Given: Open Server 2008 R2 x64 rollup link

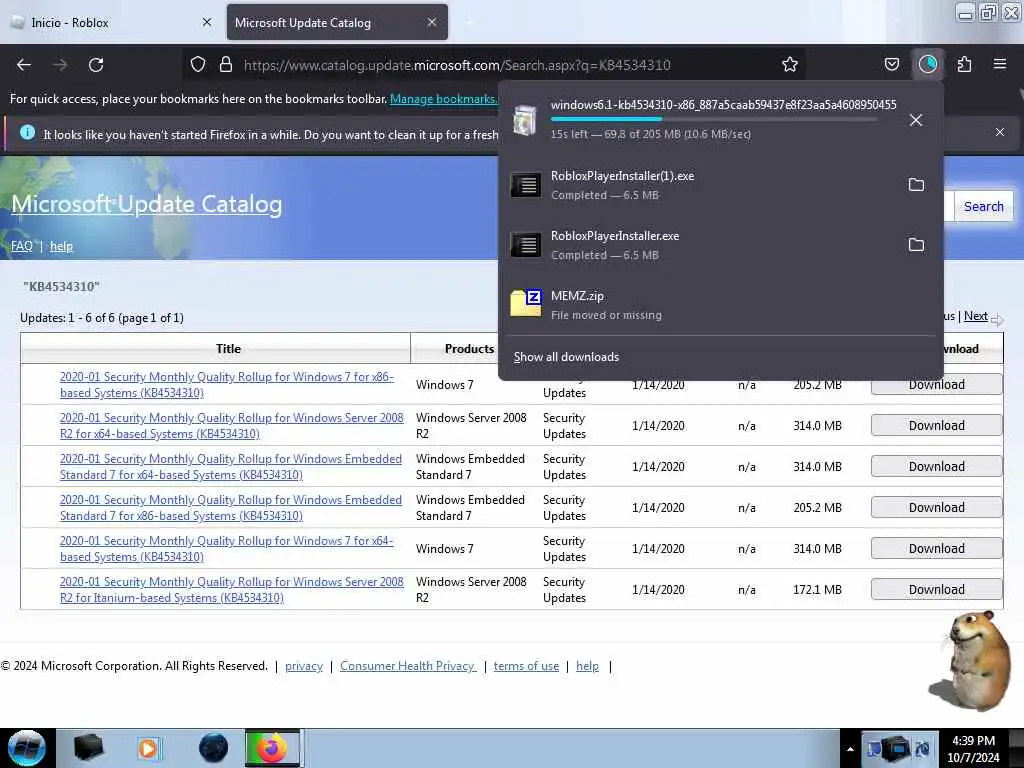Looking at the screenshot, I should point(232,426).
